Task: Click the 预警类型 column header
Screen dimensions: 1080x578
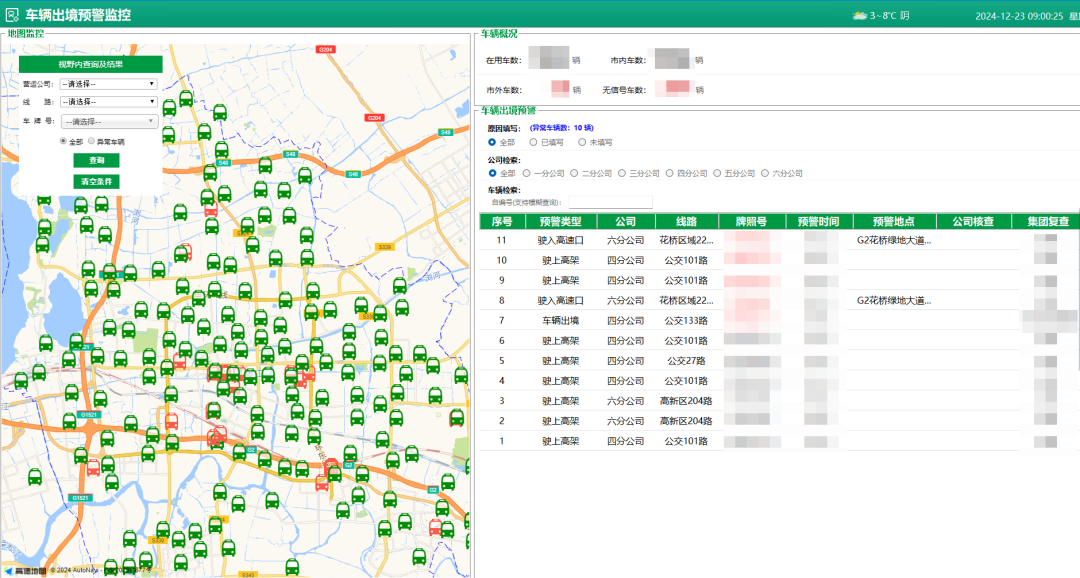Action: 559,221
